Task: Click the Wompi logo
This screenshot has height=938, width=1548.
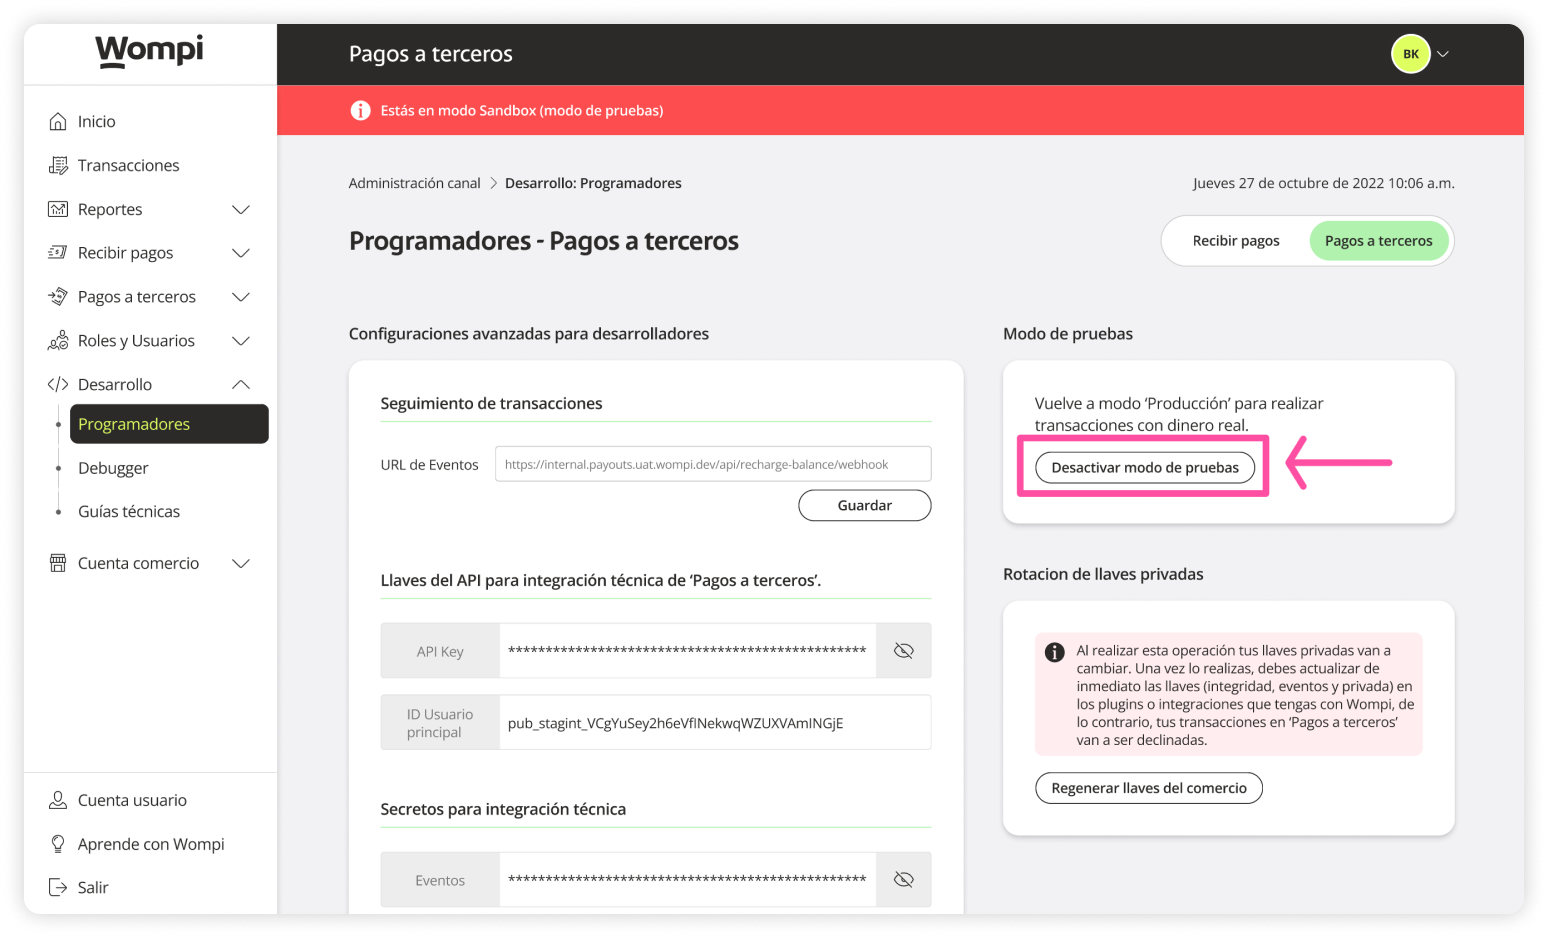Action: (149, 50)
